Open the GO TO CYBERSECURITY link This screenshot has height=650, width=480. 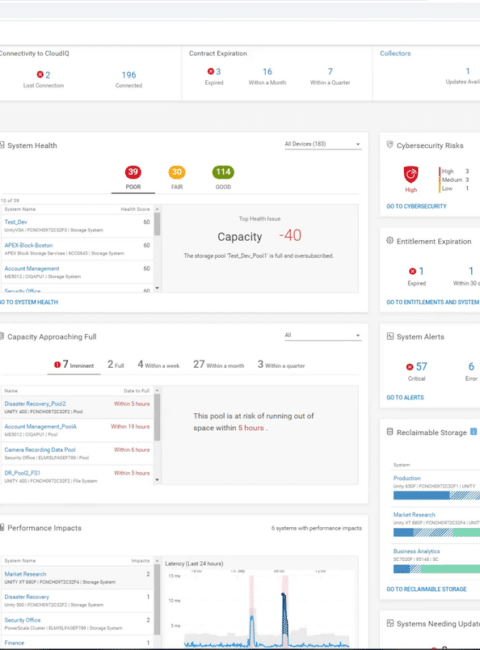[417, 206]
